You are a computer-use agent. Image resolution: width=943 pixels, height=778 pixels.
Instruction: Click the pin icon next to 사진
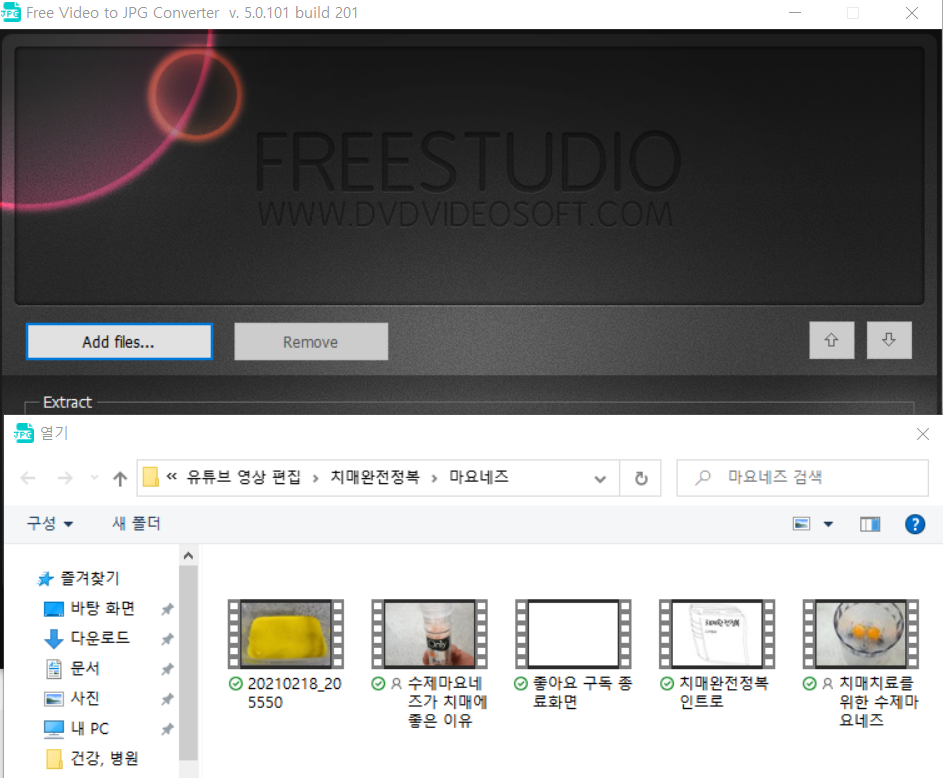coord(167,699)
